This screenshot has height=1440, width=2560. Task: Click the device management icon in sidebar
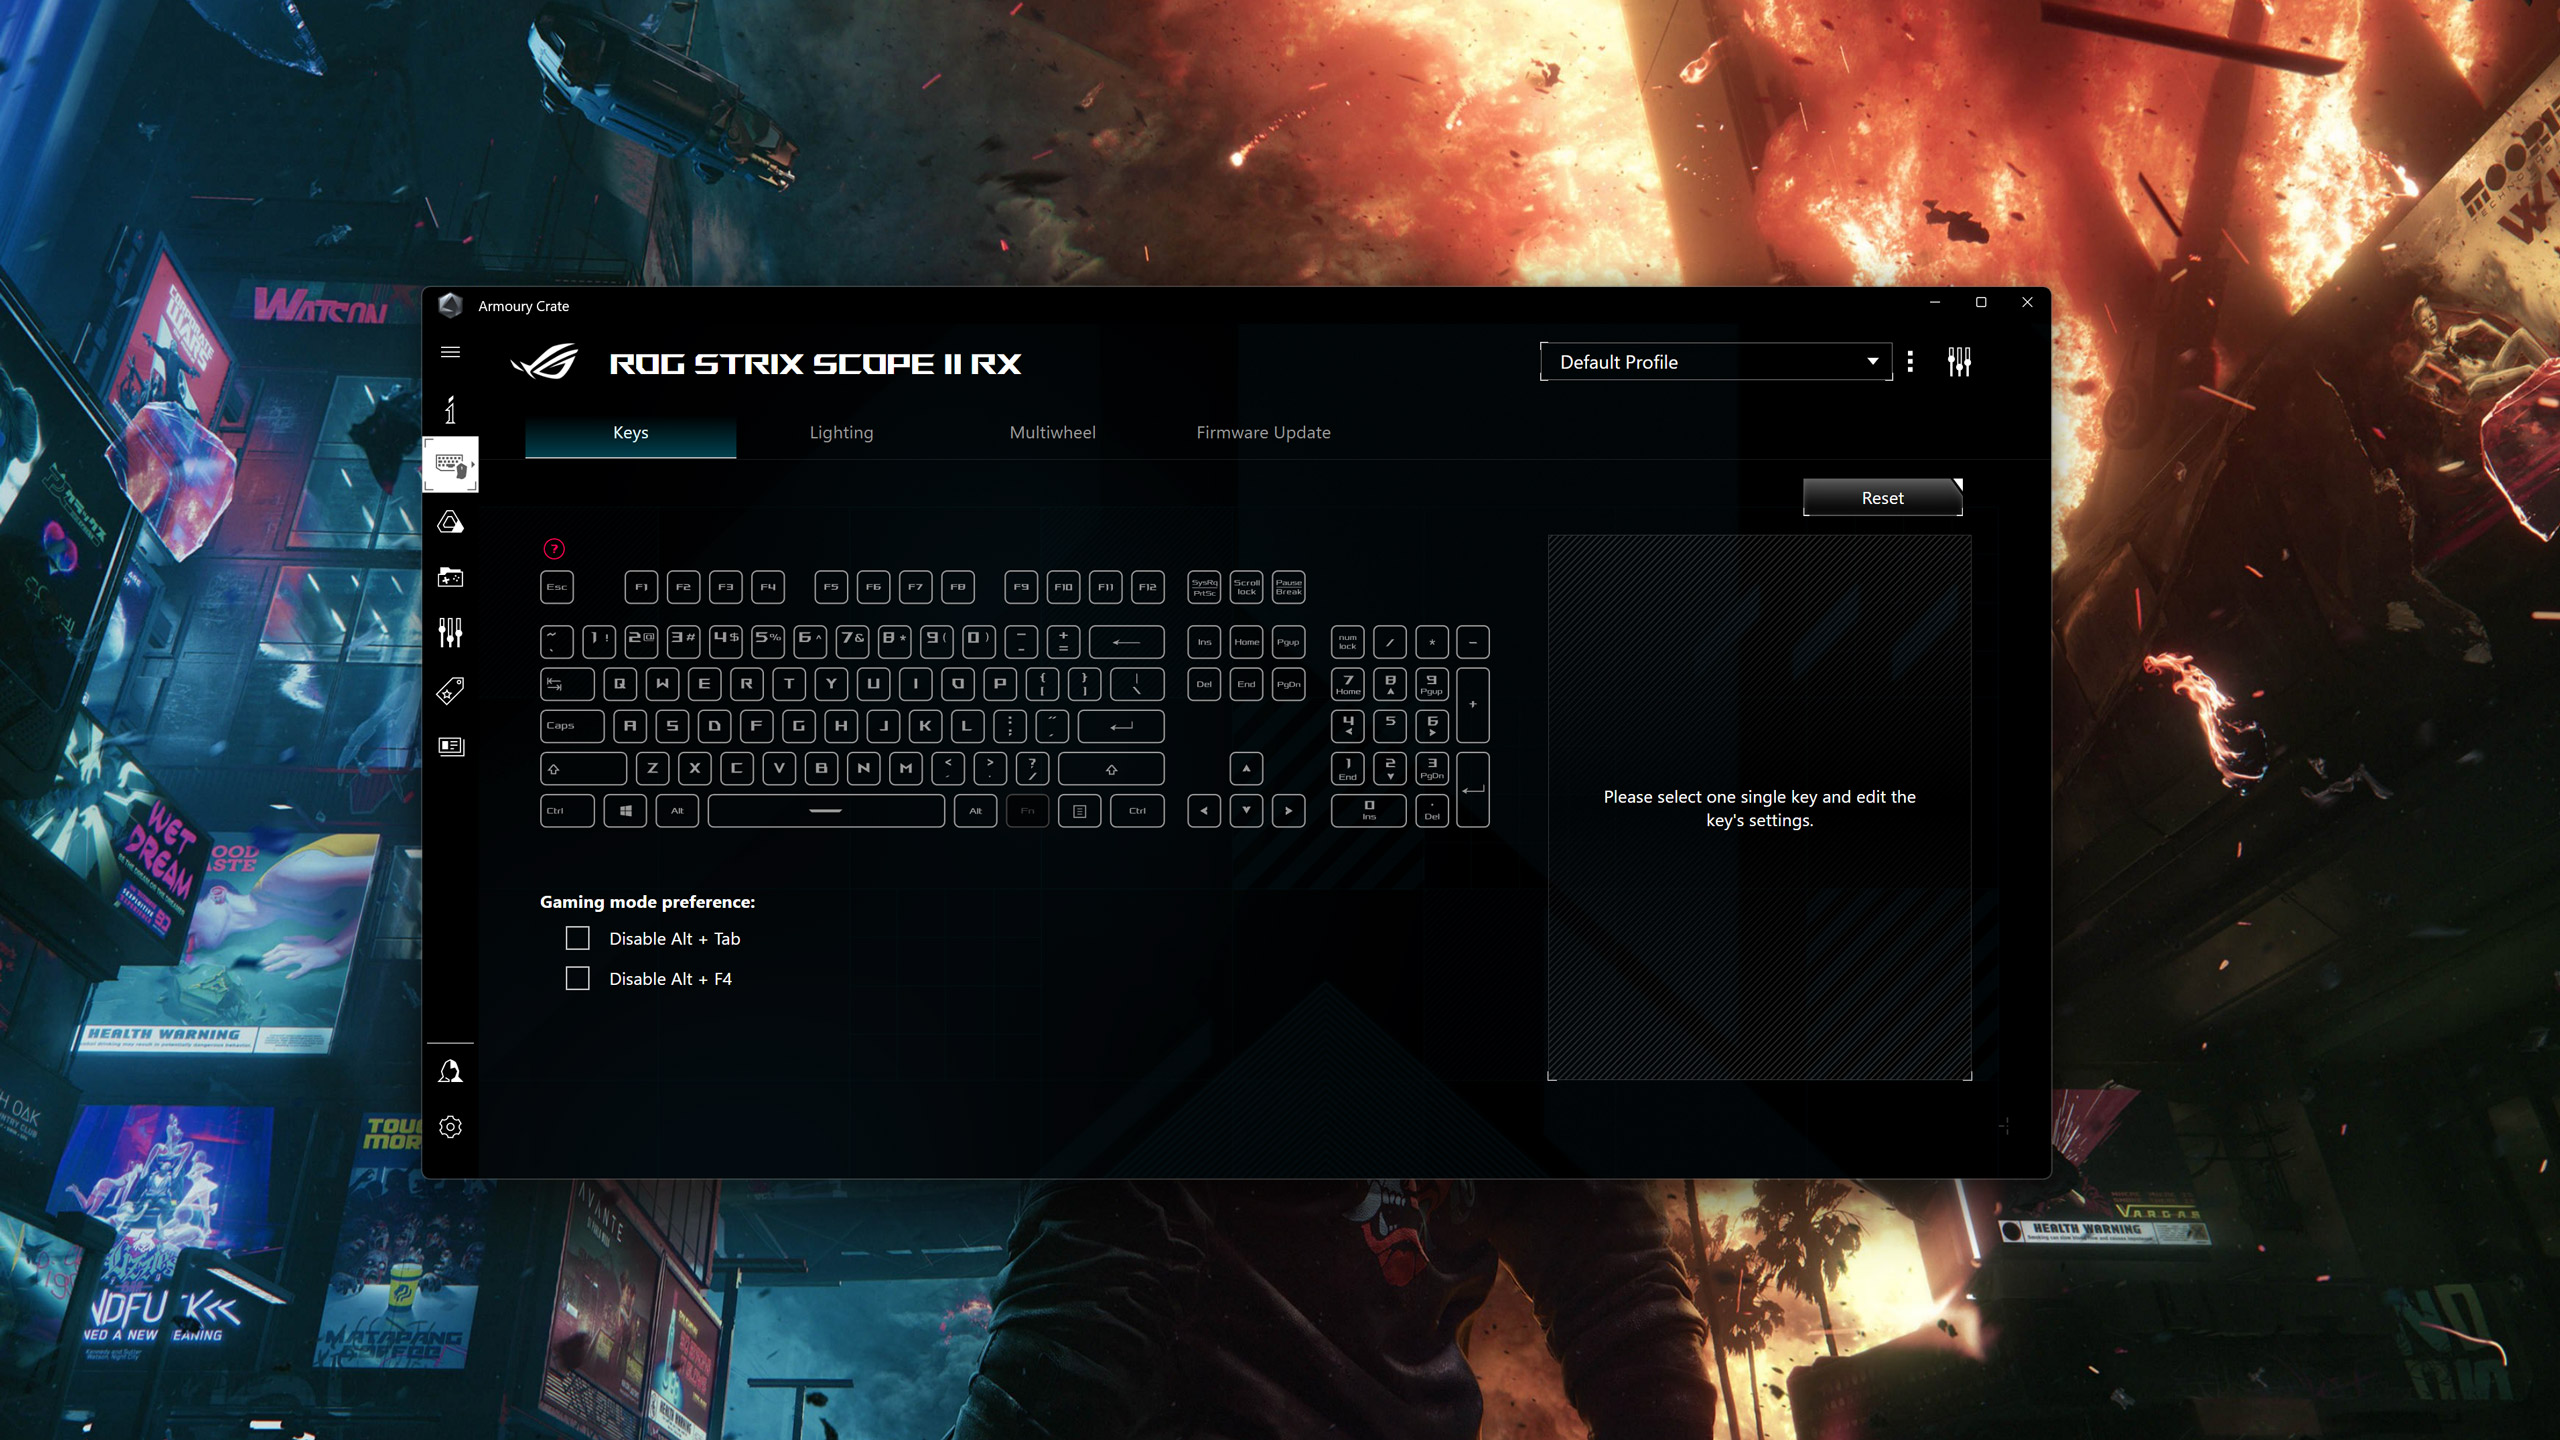click(450, 466)
